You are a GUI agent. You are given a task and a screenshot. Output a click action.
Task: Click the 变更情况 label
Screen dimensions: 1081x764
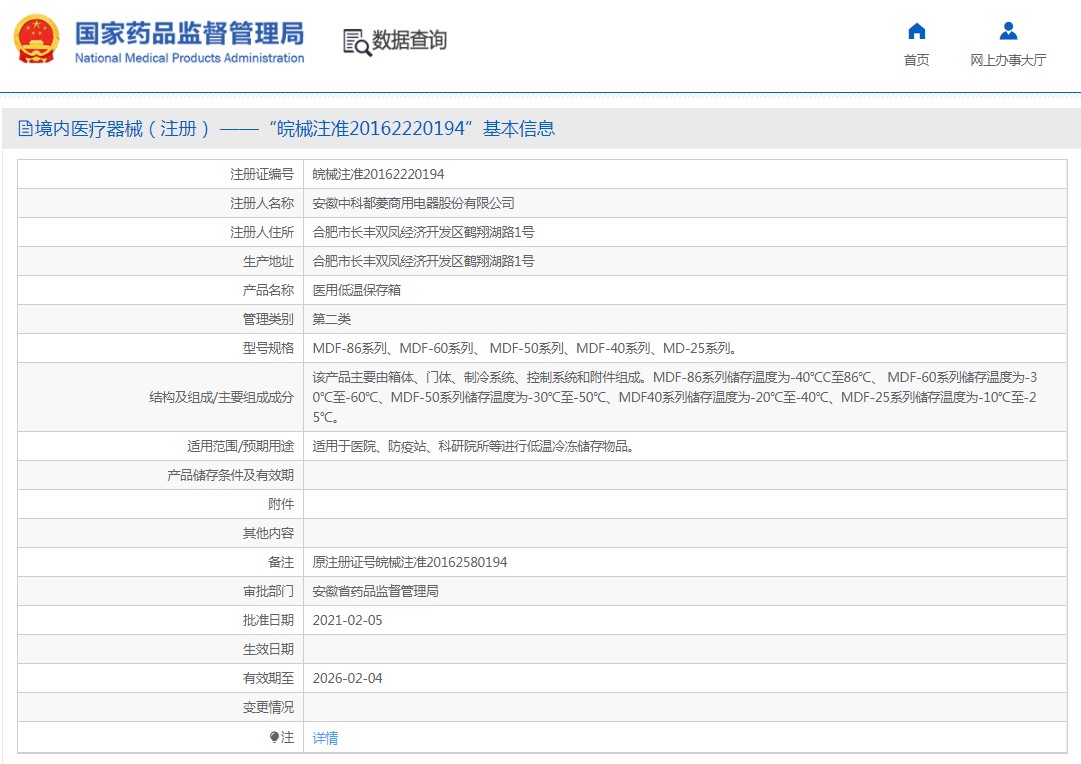tap(268, 707)
